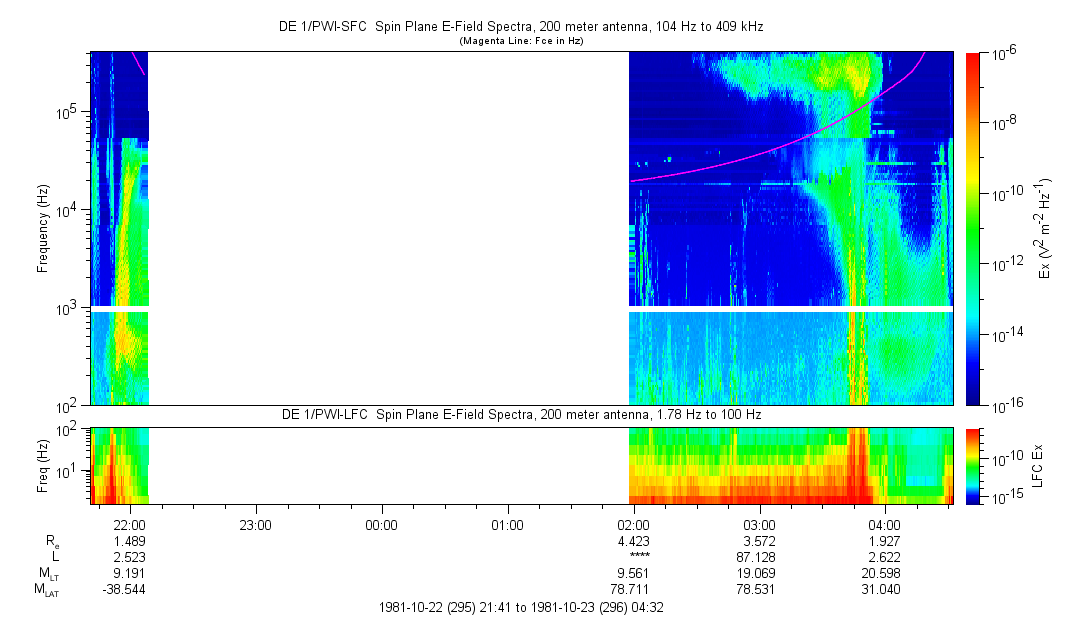Click the DE 1/PWI-SFC plot title
1083x620 pixels.
click(520, 28)
